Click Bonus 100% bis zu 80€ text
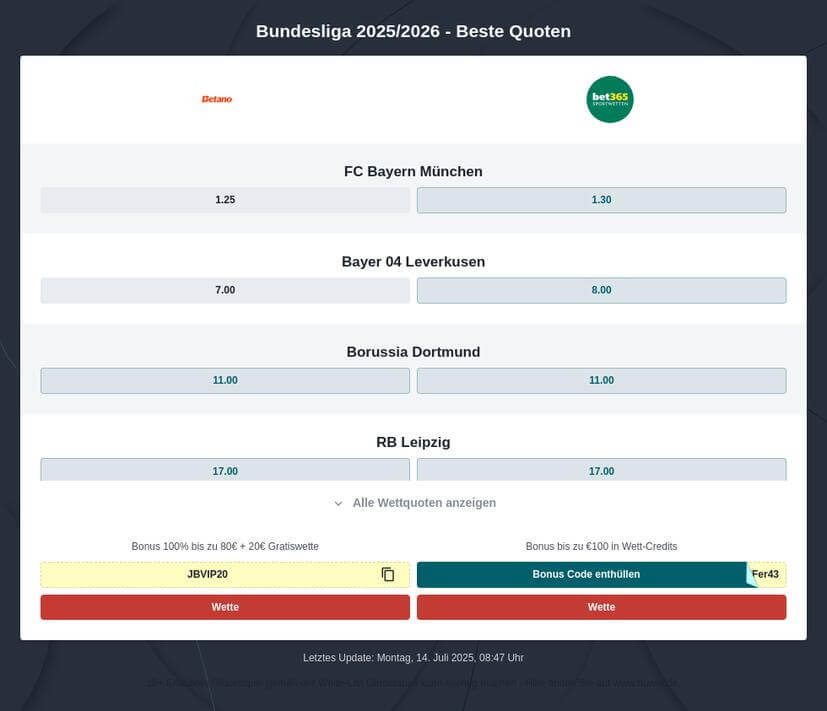The width and height of the screenshot is (827, 711). click(225, 546)
